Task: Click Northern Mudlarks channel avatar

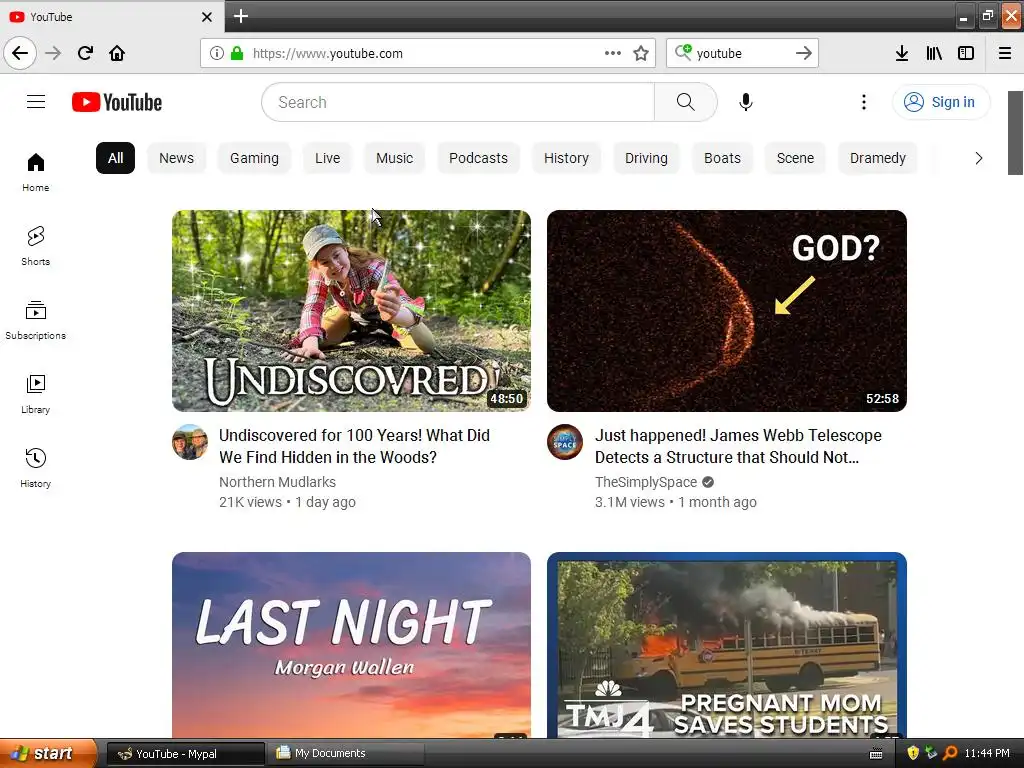Action: tap(190, 442)
